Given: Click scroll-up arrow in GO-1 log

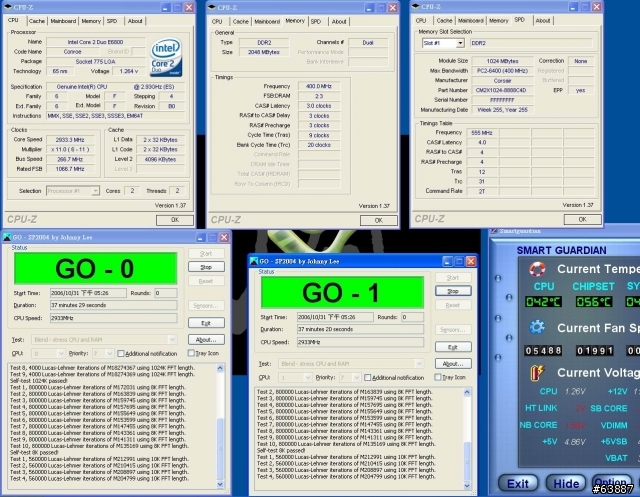Looking at the screenshot, I should pyautogui.click(x=467, y=392).
